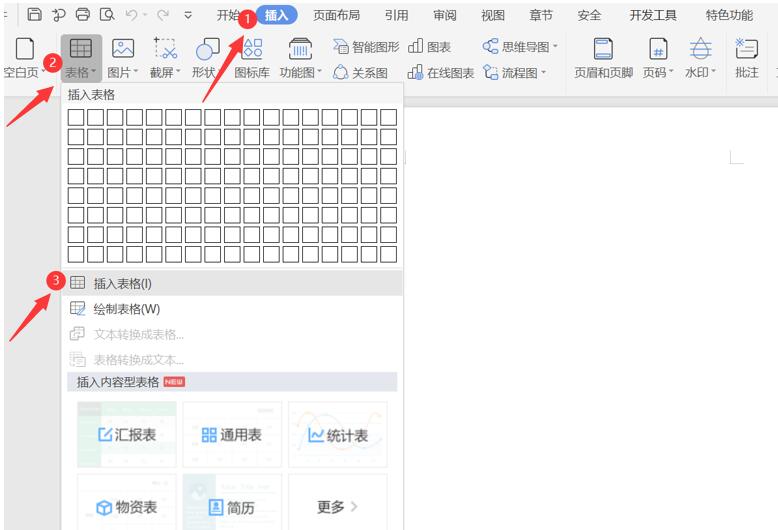Image resolution: width=778 pixels, height=530 pixels.
Task: Select 插入表格(I) menu item
Action: [232, 283]
